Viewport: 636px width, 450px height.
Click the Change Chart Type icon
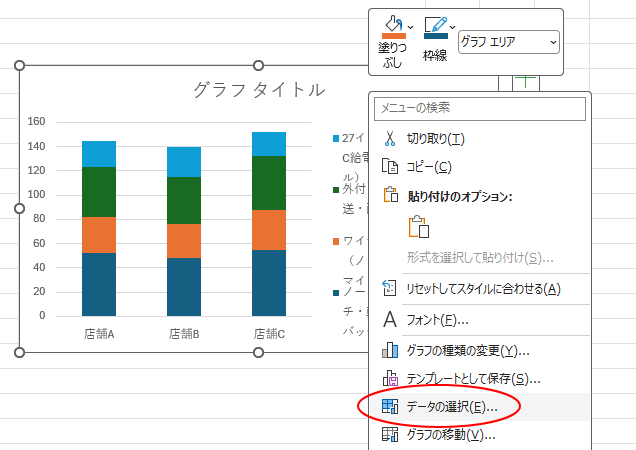(x=389, y=350)
